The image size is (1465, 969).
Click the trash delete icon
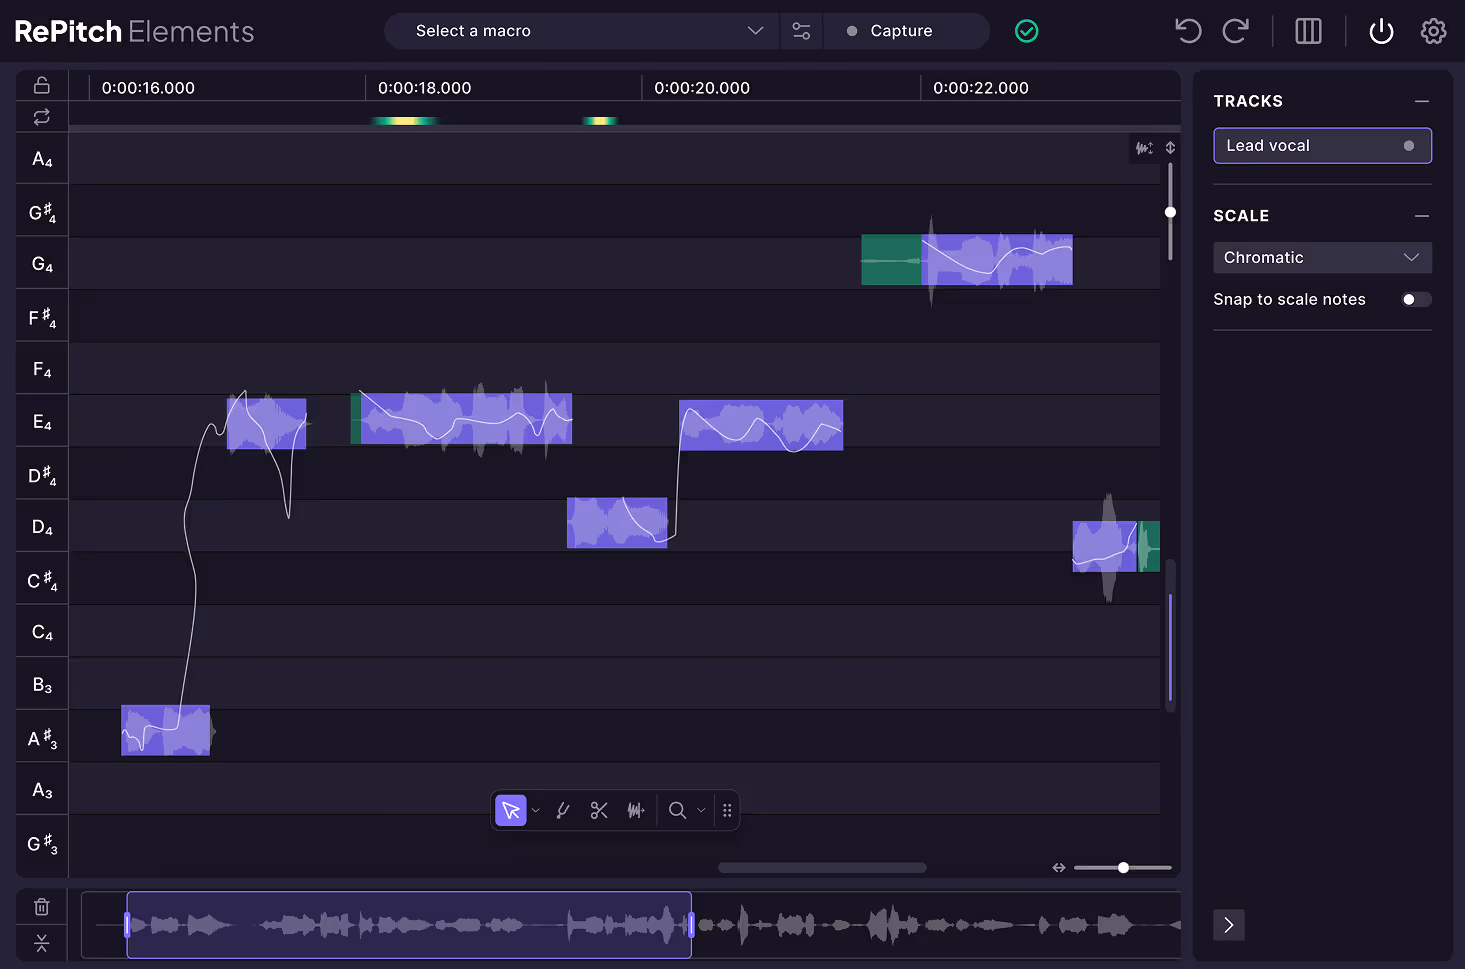(41, 907)
